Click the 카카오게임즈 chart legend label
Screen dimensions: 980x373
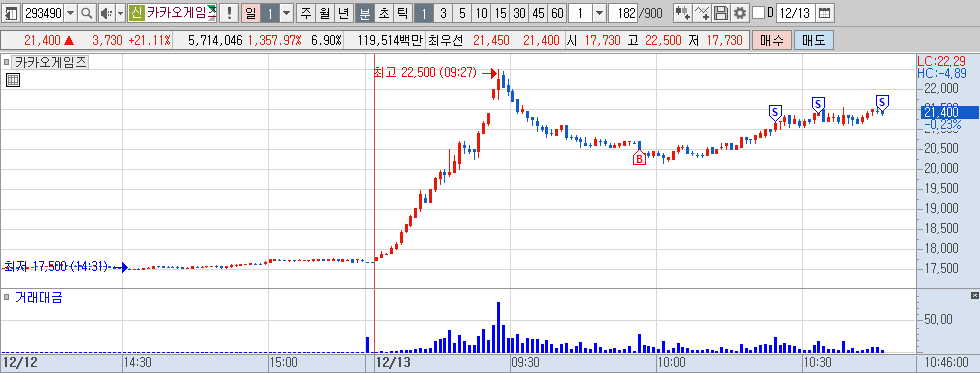[x=51, y=62]
